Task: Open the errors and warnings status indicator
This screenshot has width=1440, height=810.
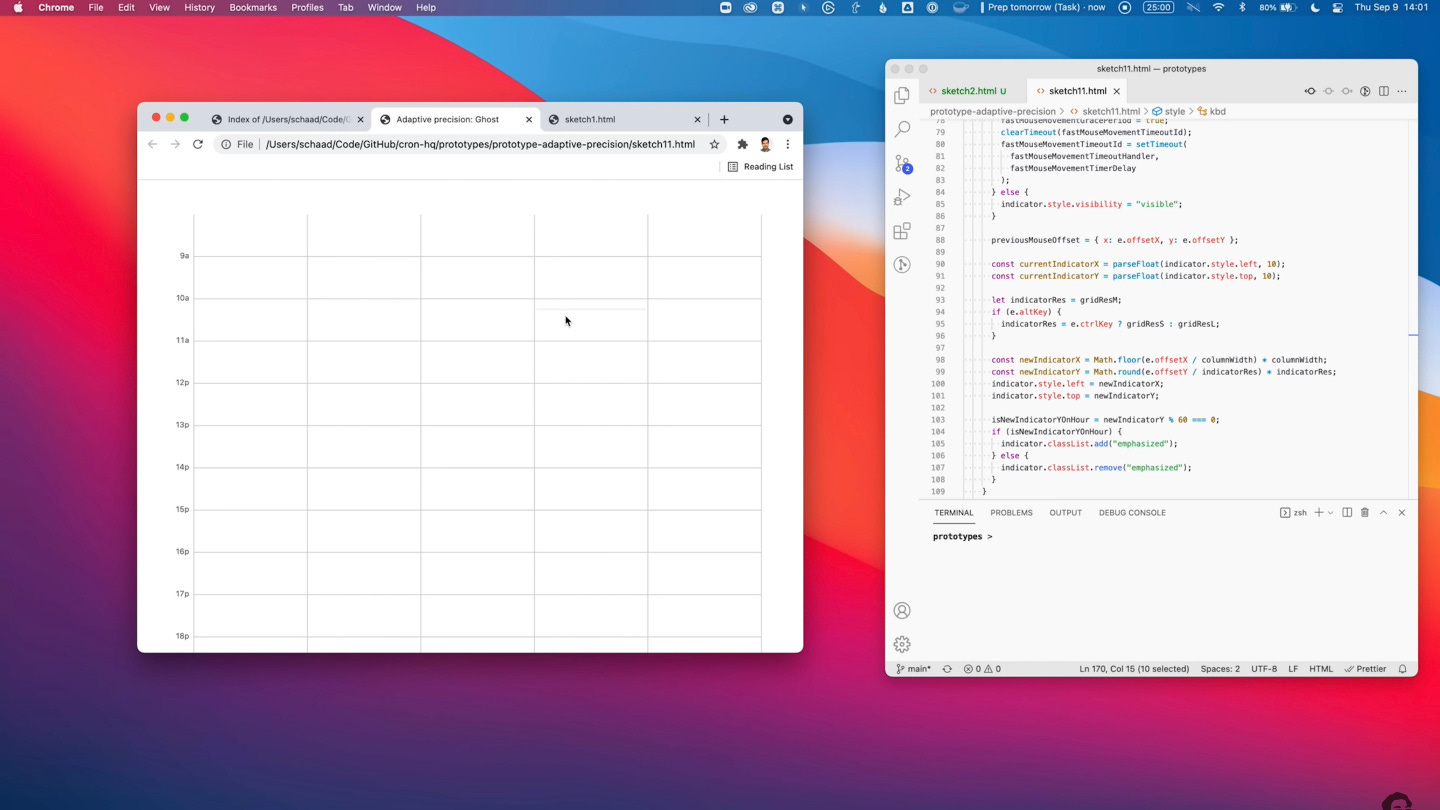Action: click(x=982, y=669)
